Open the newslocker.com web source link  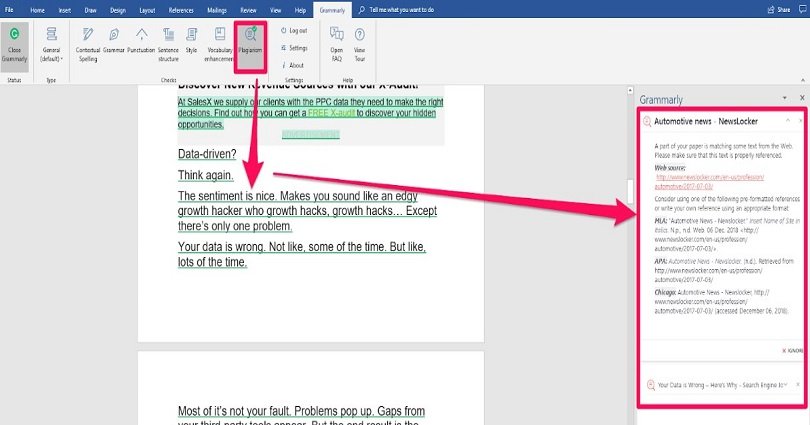point(709,181)
